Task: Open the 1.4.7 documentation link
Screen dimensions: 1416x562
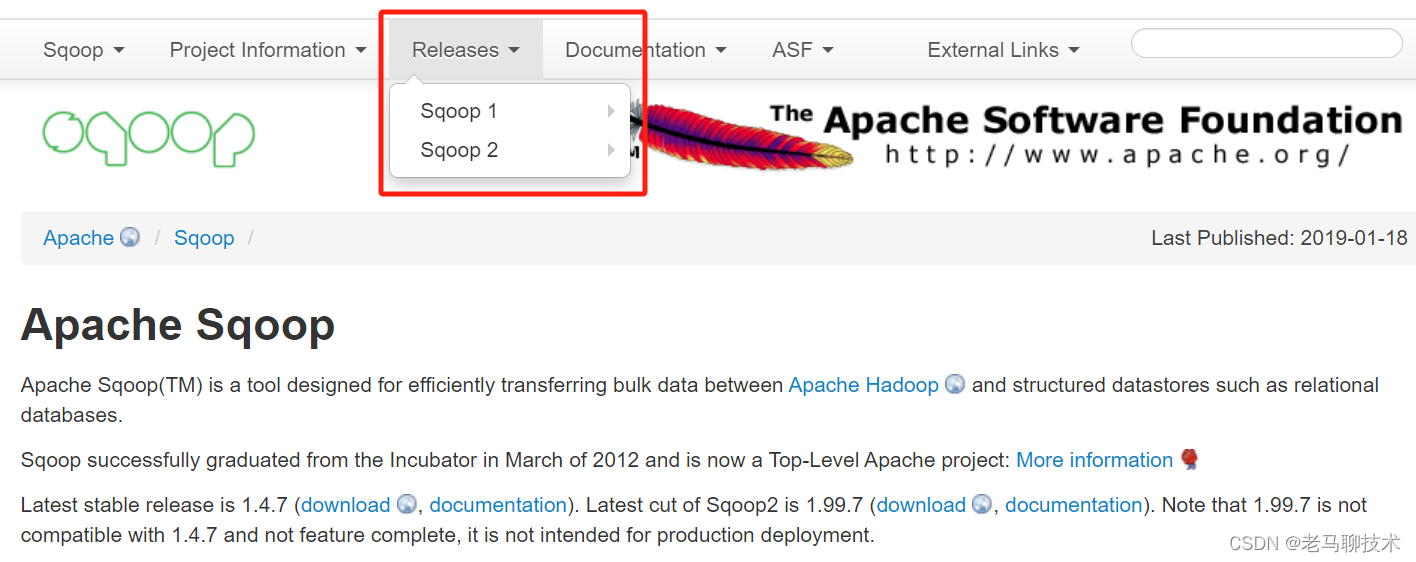Action: point(498,505)
